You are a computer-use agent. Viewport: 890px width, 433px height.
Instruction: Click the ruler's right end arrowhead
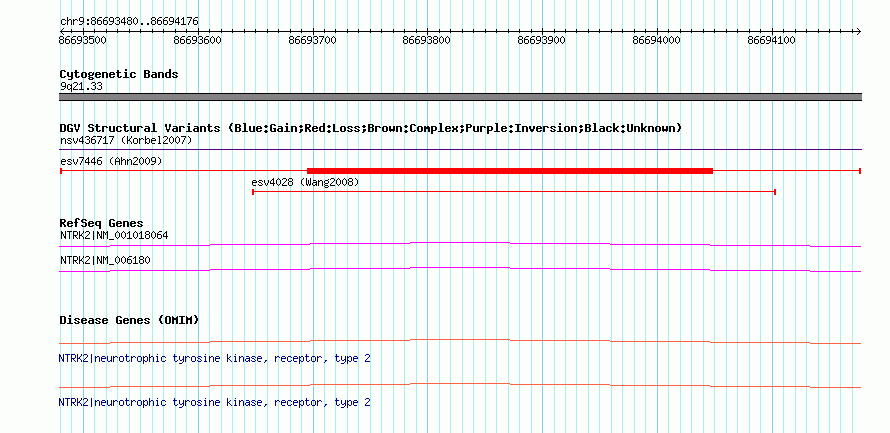(858, 31)
